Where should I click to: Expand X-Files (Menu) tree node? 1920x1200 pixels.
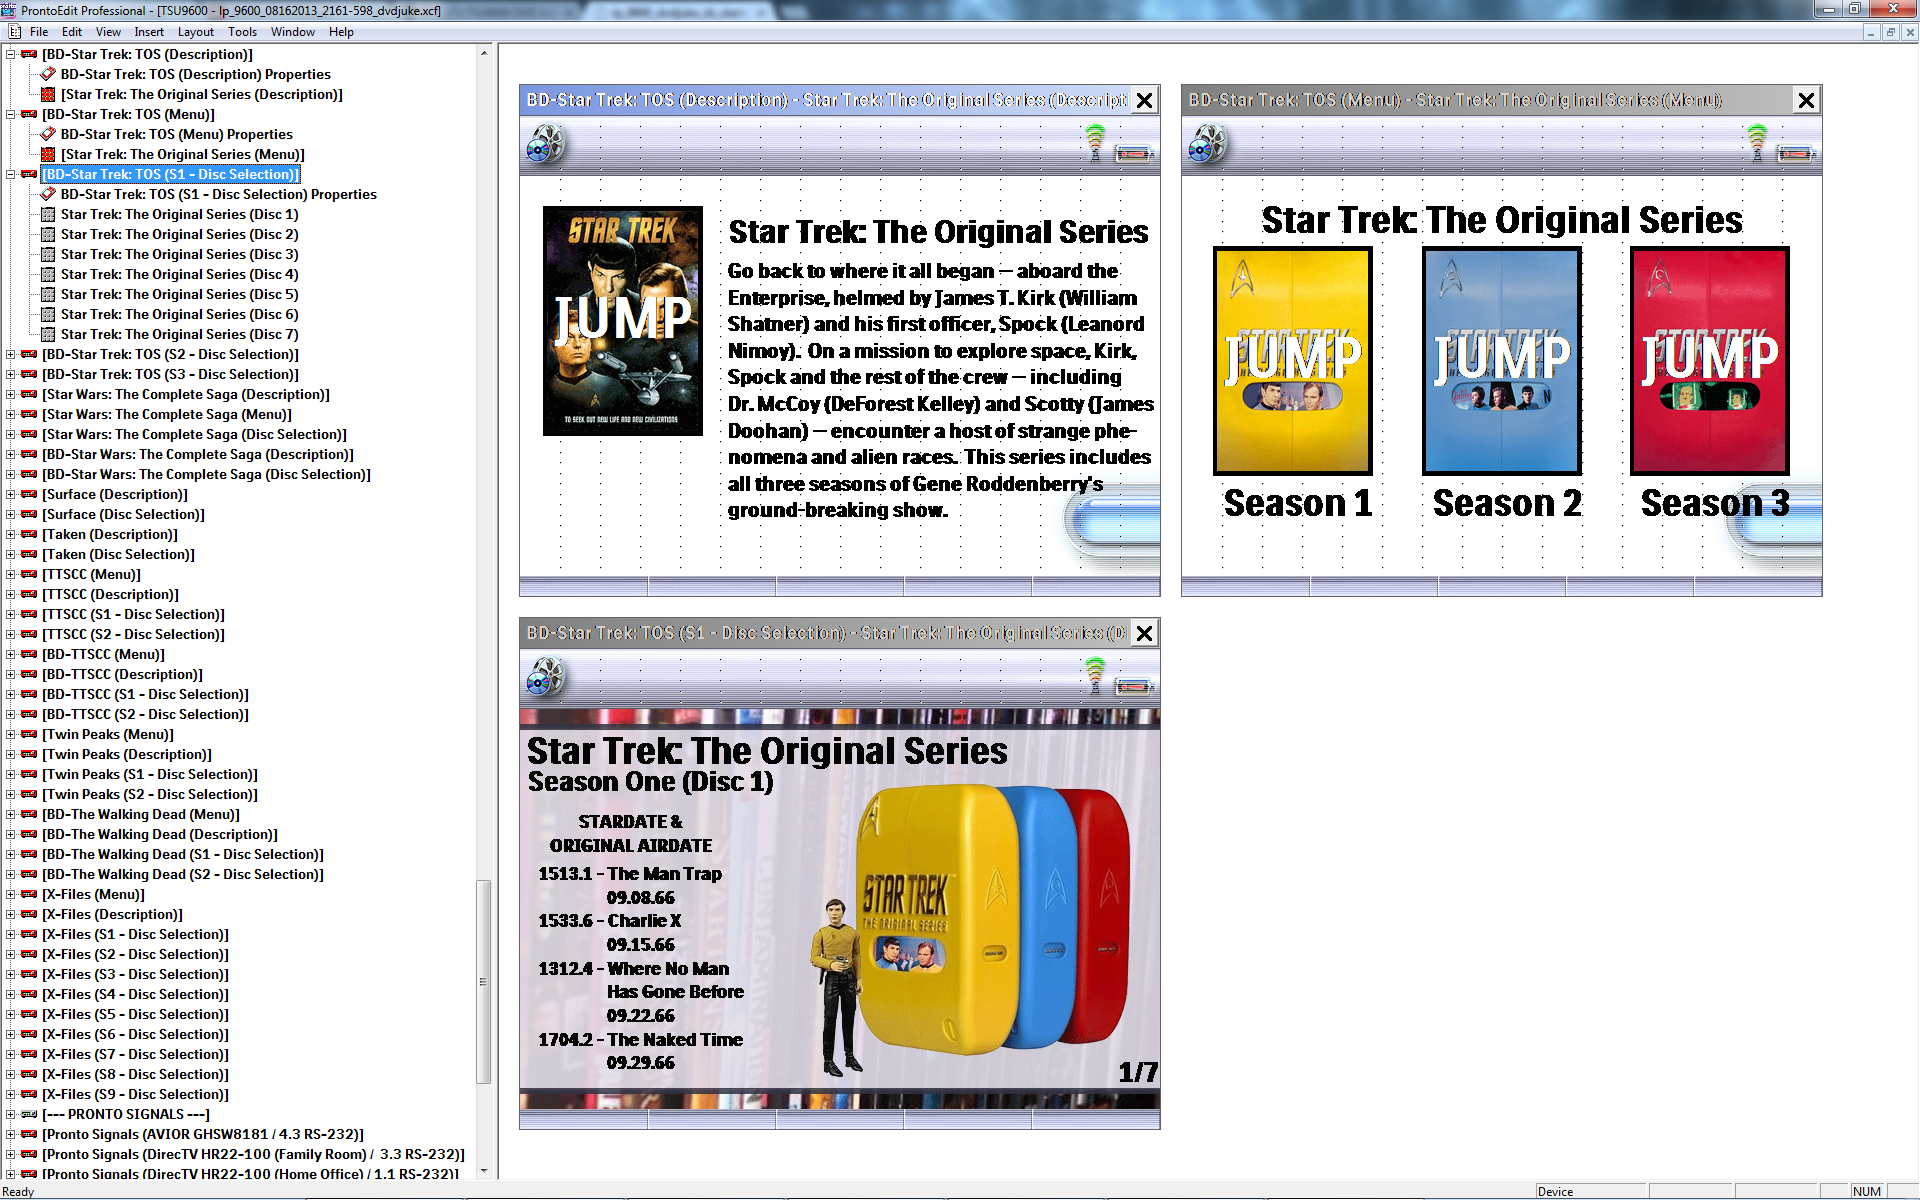click(x=10, y=894)
